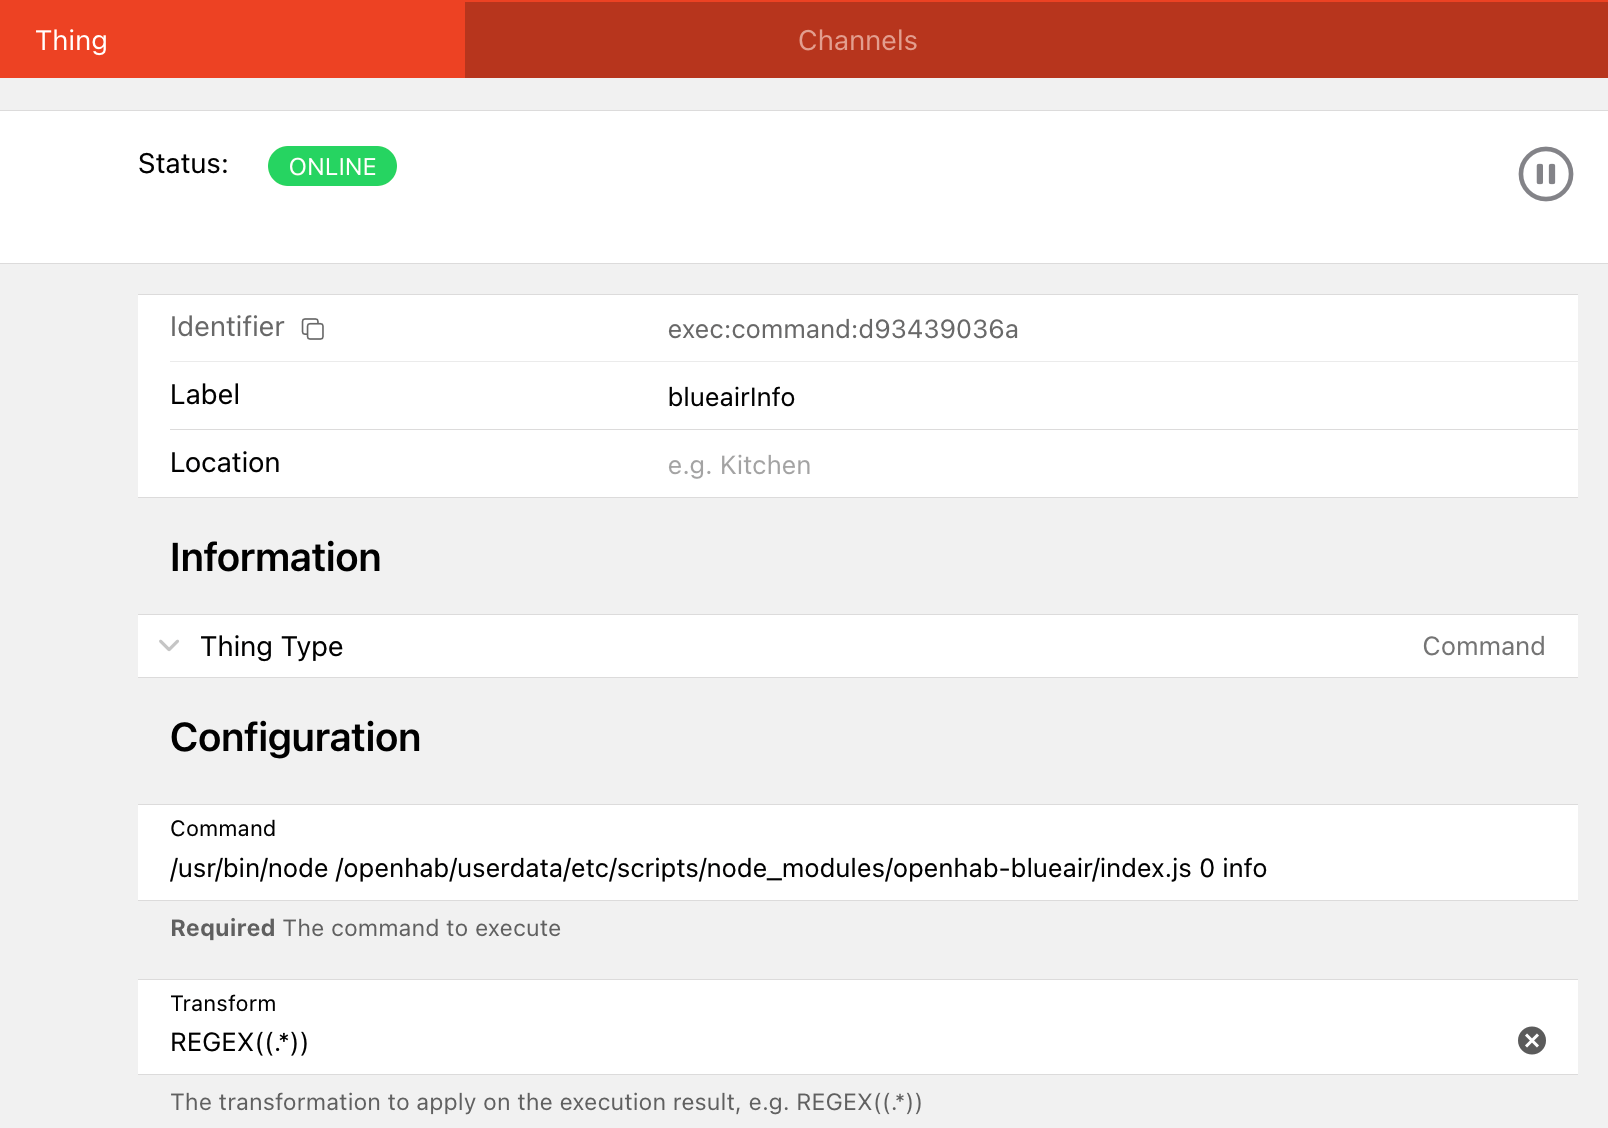Click the Configuration section heading
Image resolution: width=1608 pixels, height=1128 pixels.
click(x=295, y=737)
